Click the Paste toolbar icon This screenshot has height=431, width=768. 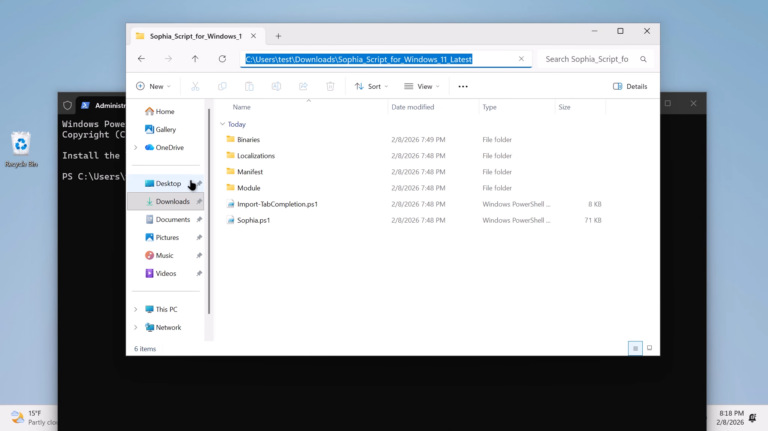tap(249, 86)
